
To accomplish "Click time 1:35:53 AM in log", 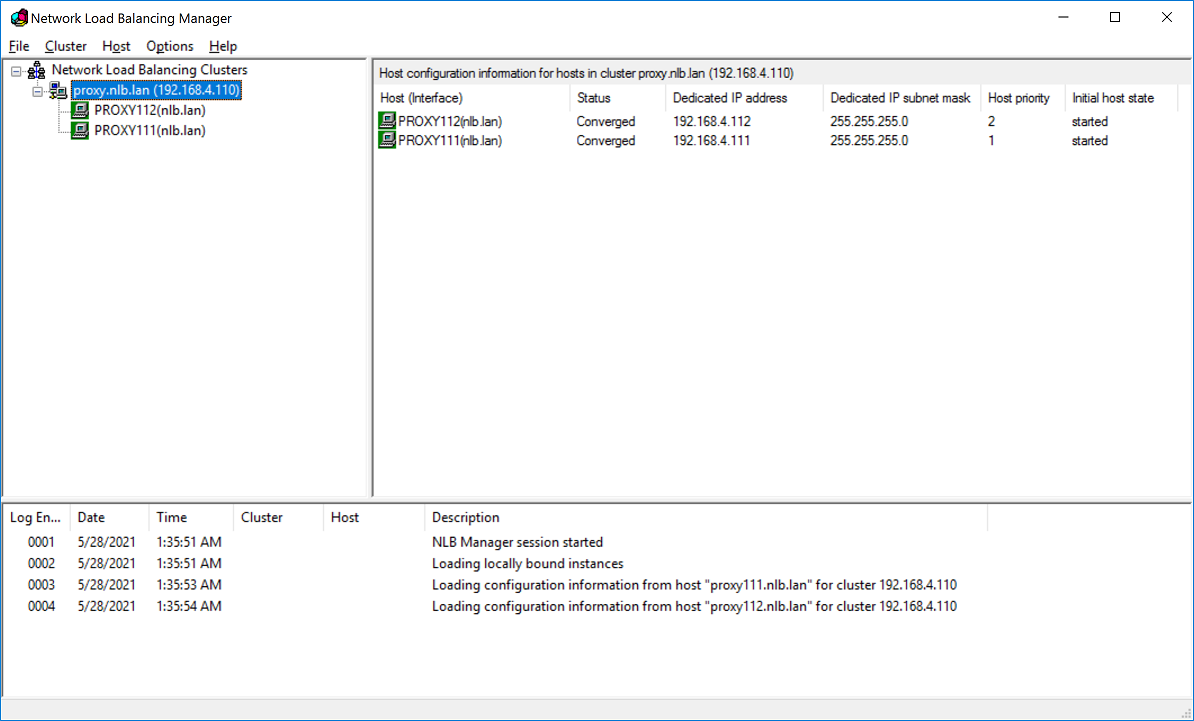I will pyautogui.click(x=189, y=585).
